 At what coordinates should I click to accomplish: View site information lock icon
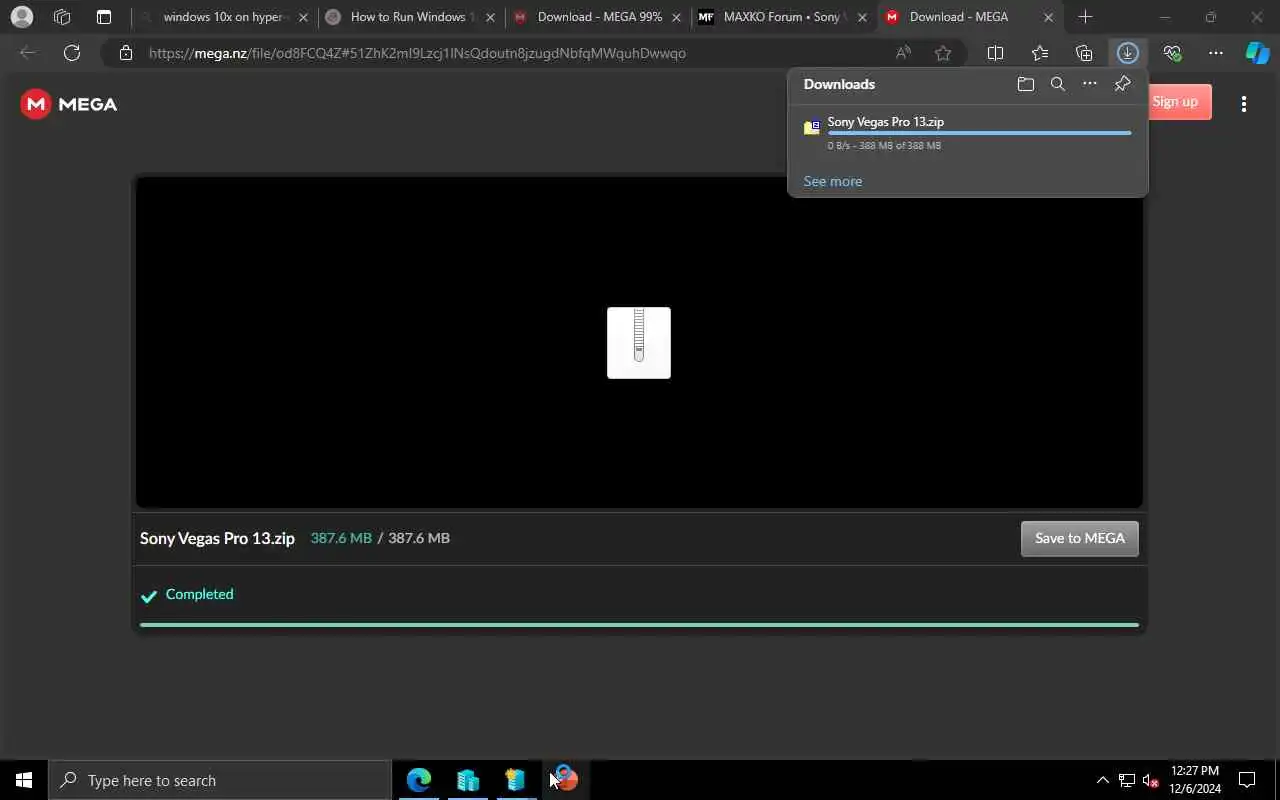pos(125,53)
